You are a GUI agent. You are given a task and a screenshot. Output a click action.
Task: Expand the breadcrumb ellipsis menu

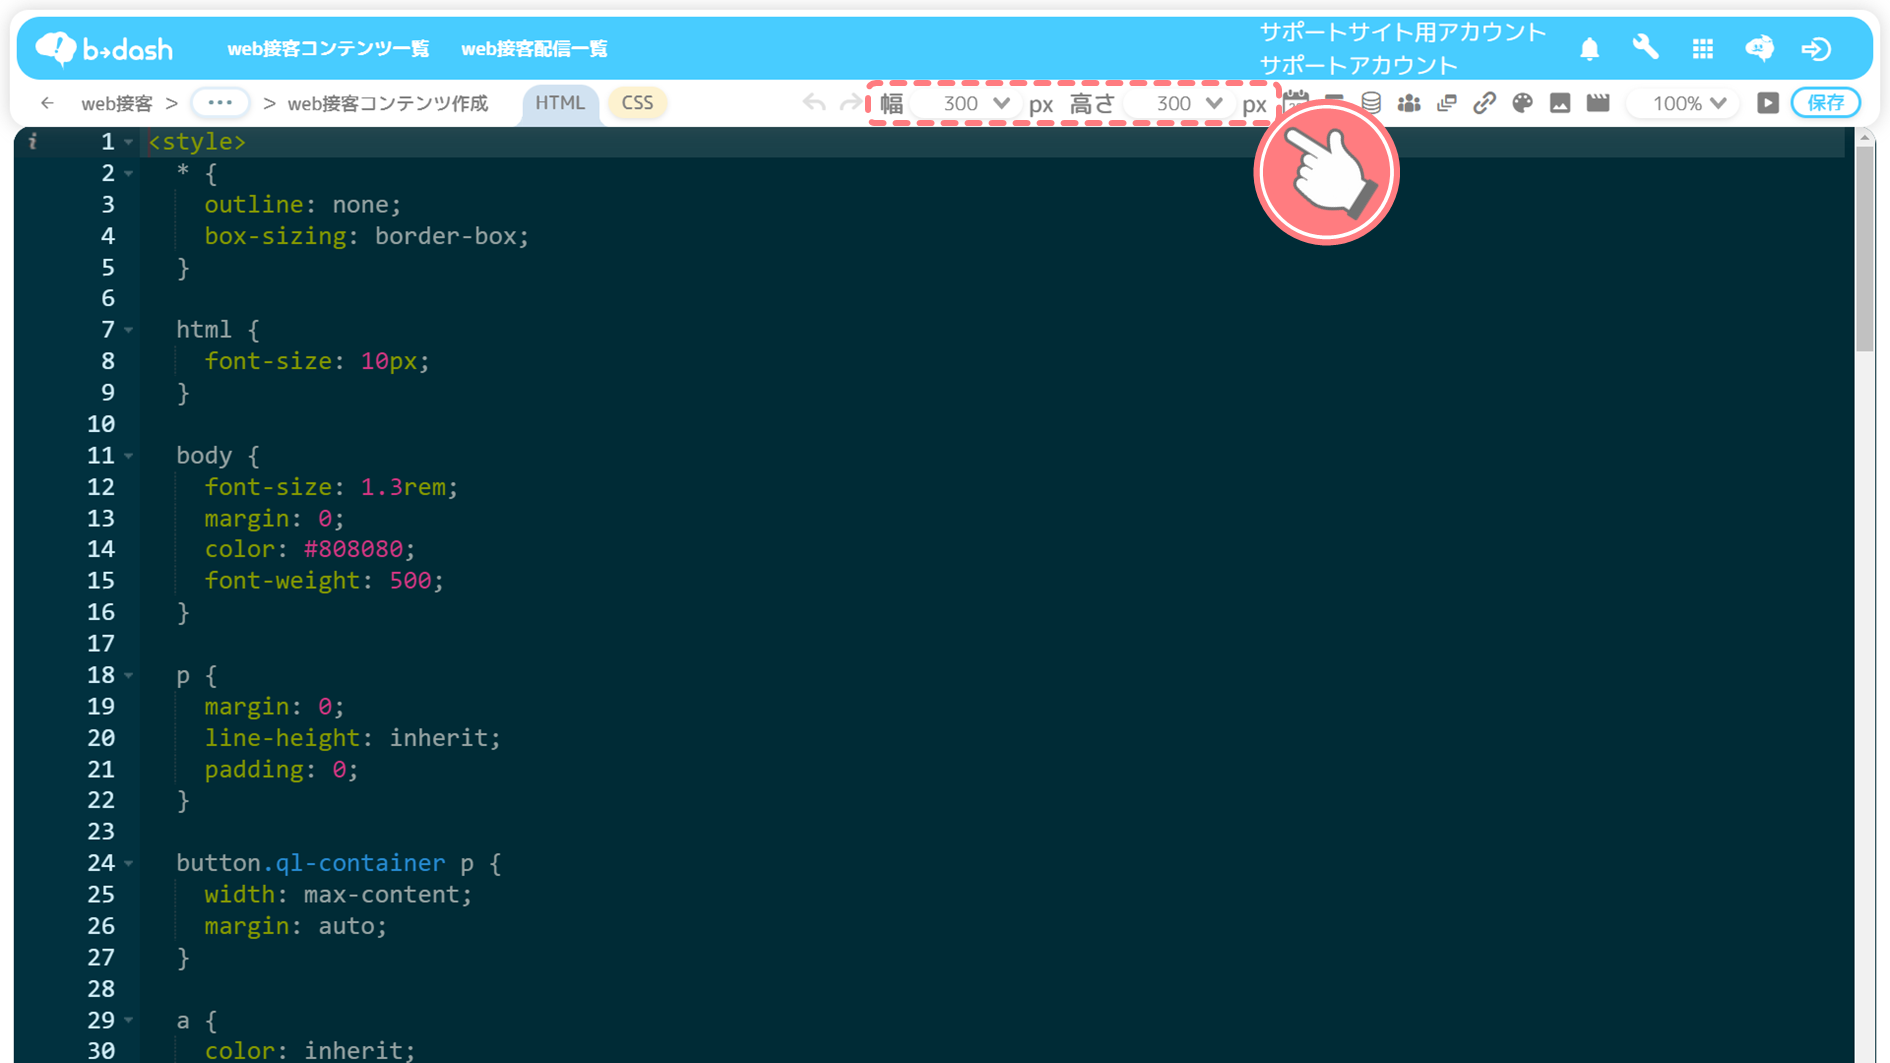pos(220,103)
